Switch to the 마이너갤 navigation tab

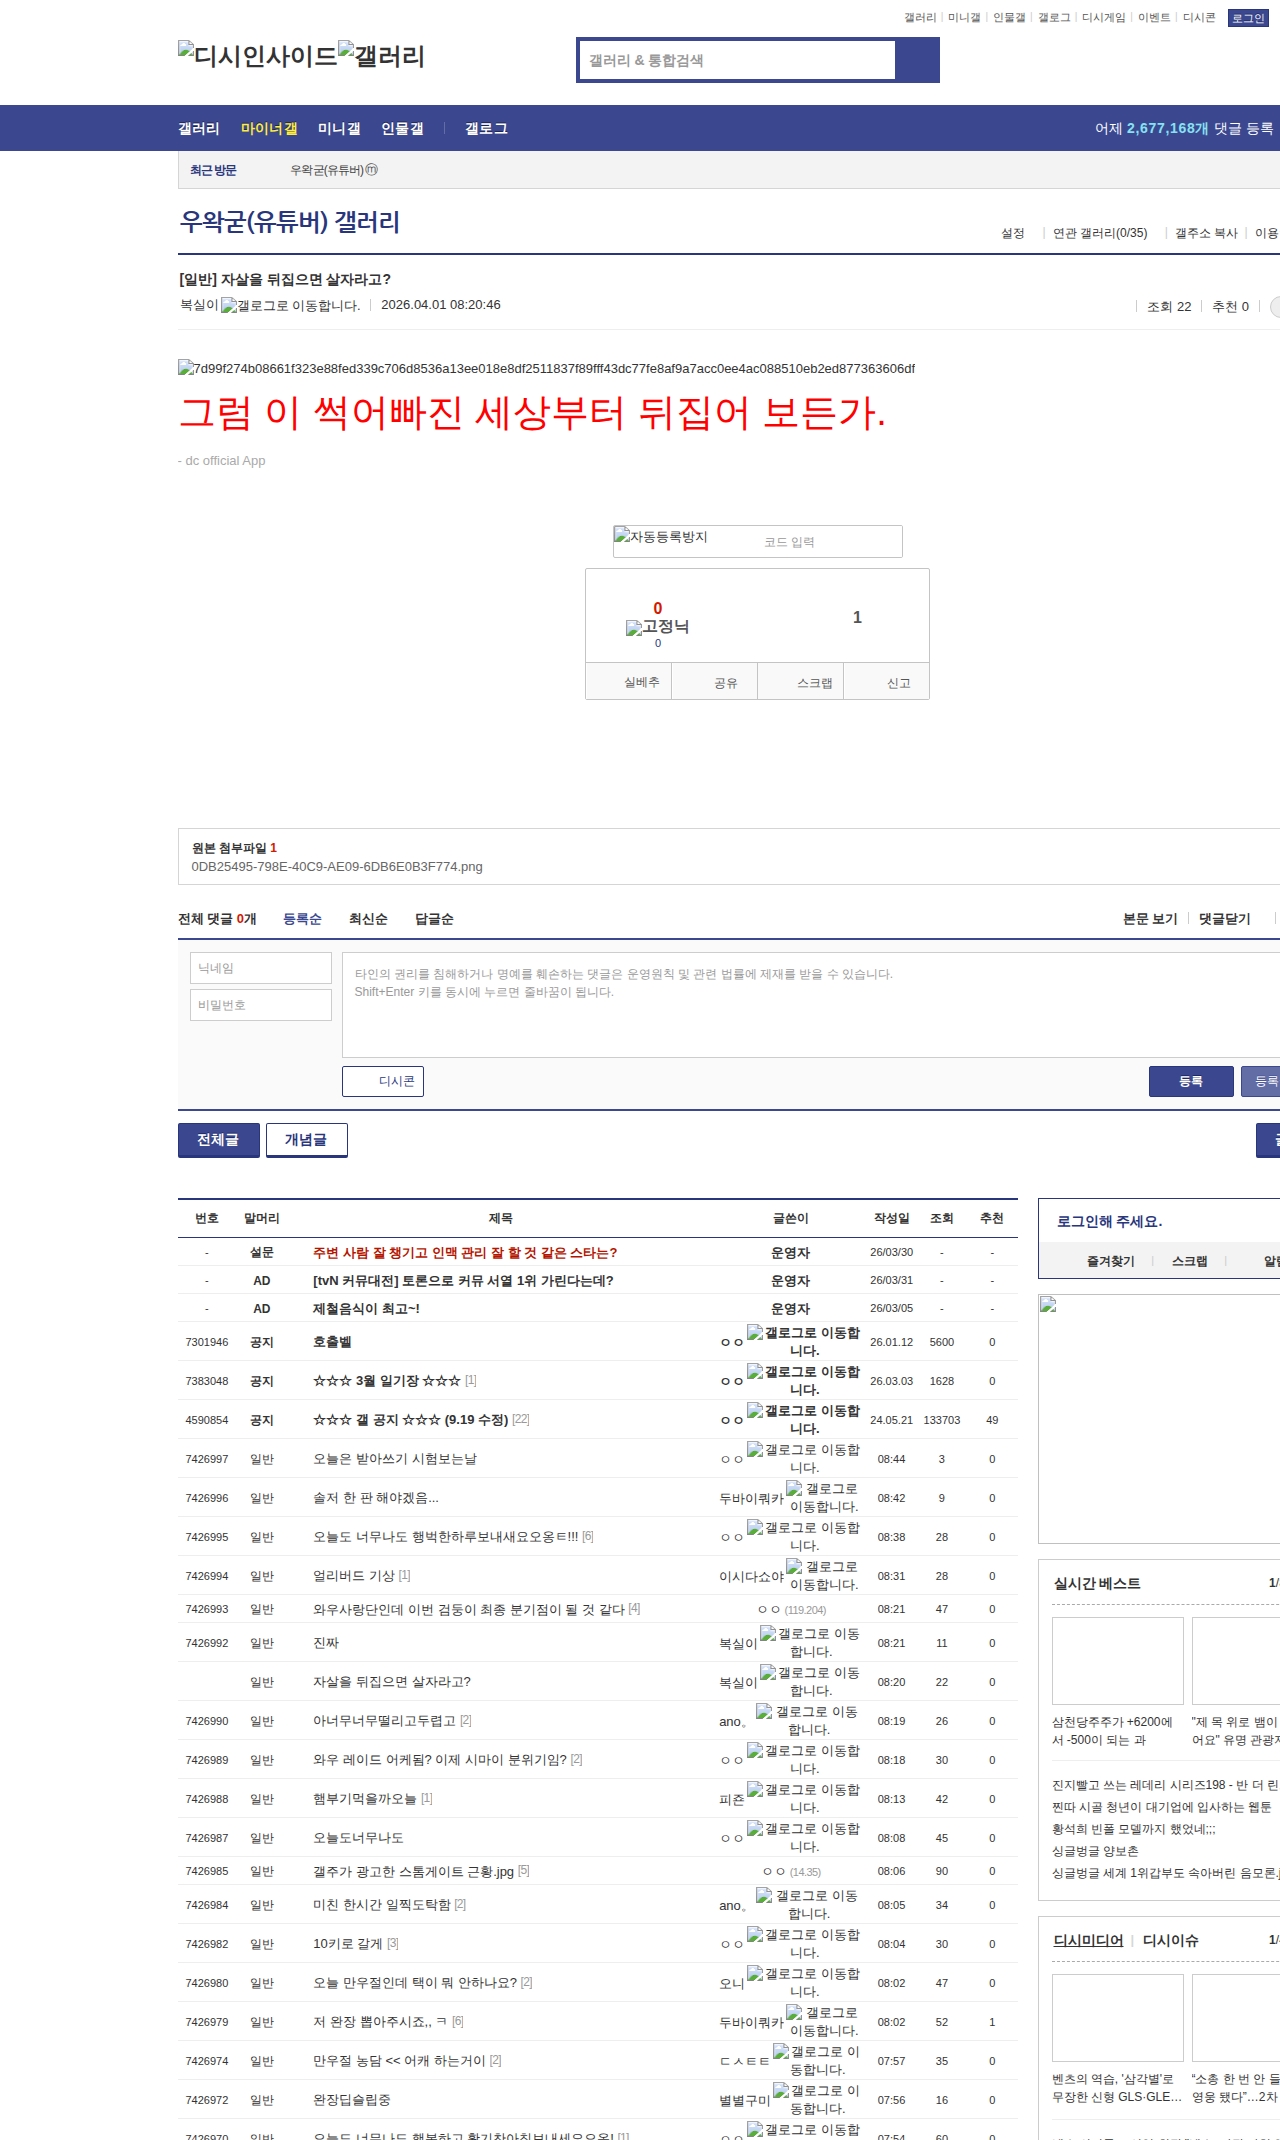pos(269,129)
